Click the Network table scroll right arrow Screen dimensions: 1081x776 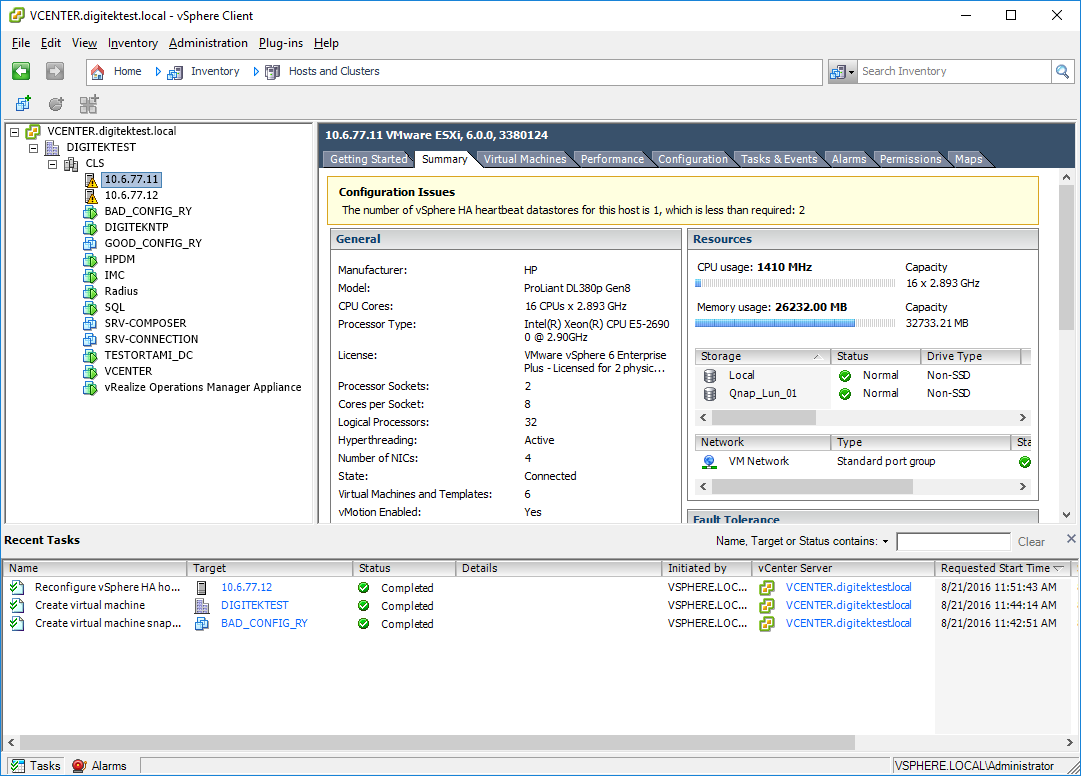pos(1022,487)
